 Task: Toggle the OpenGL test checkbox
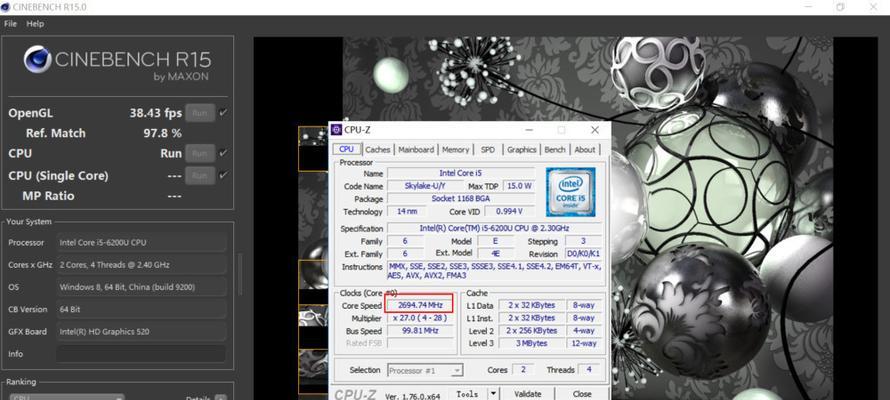pos(223,113)
